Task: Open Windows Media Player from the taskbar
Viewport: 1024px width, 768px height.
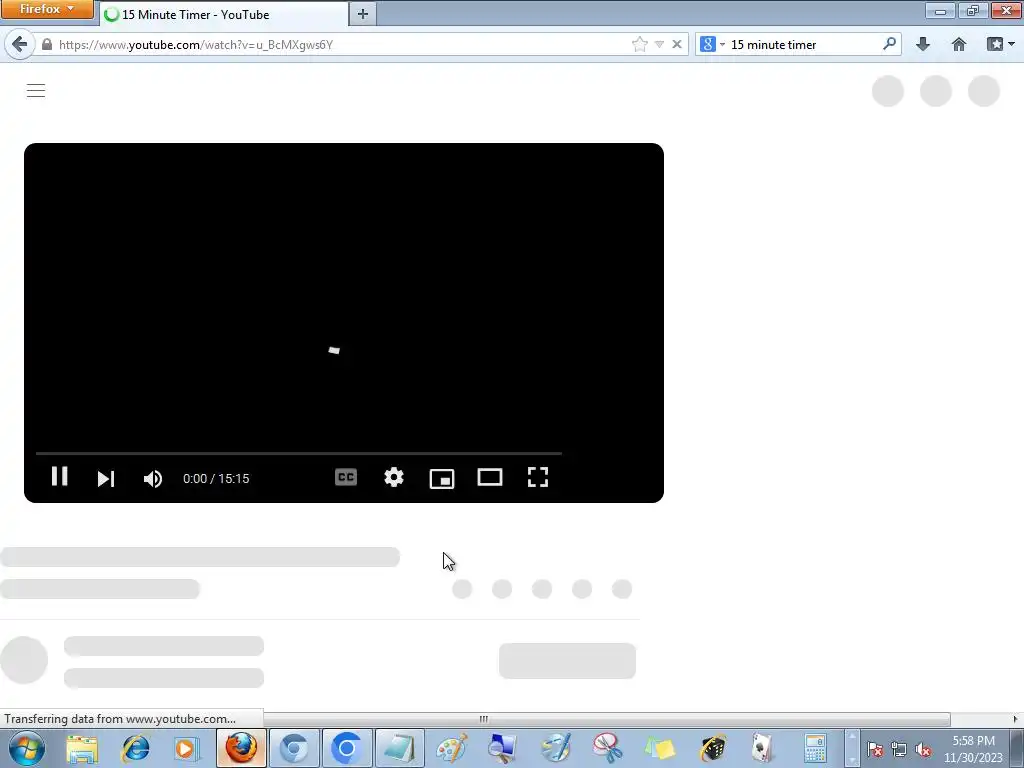Action: pyautogui.click(x=187, y=748)
